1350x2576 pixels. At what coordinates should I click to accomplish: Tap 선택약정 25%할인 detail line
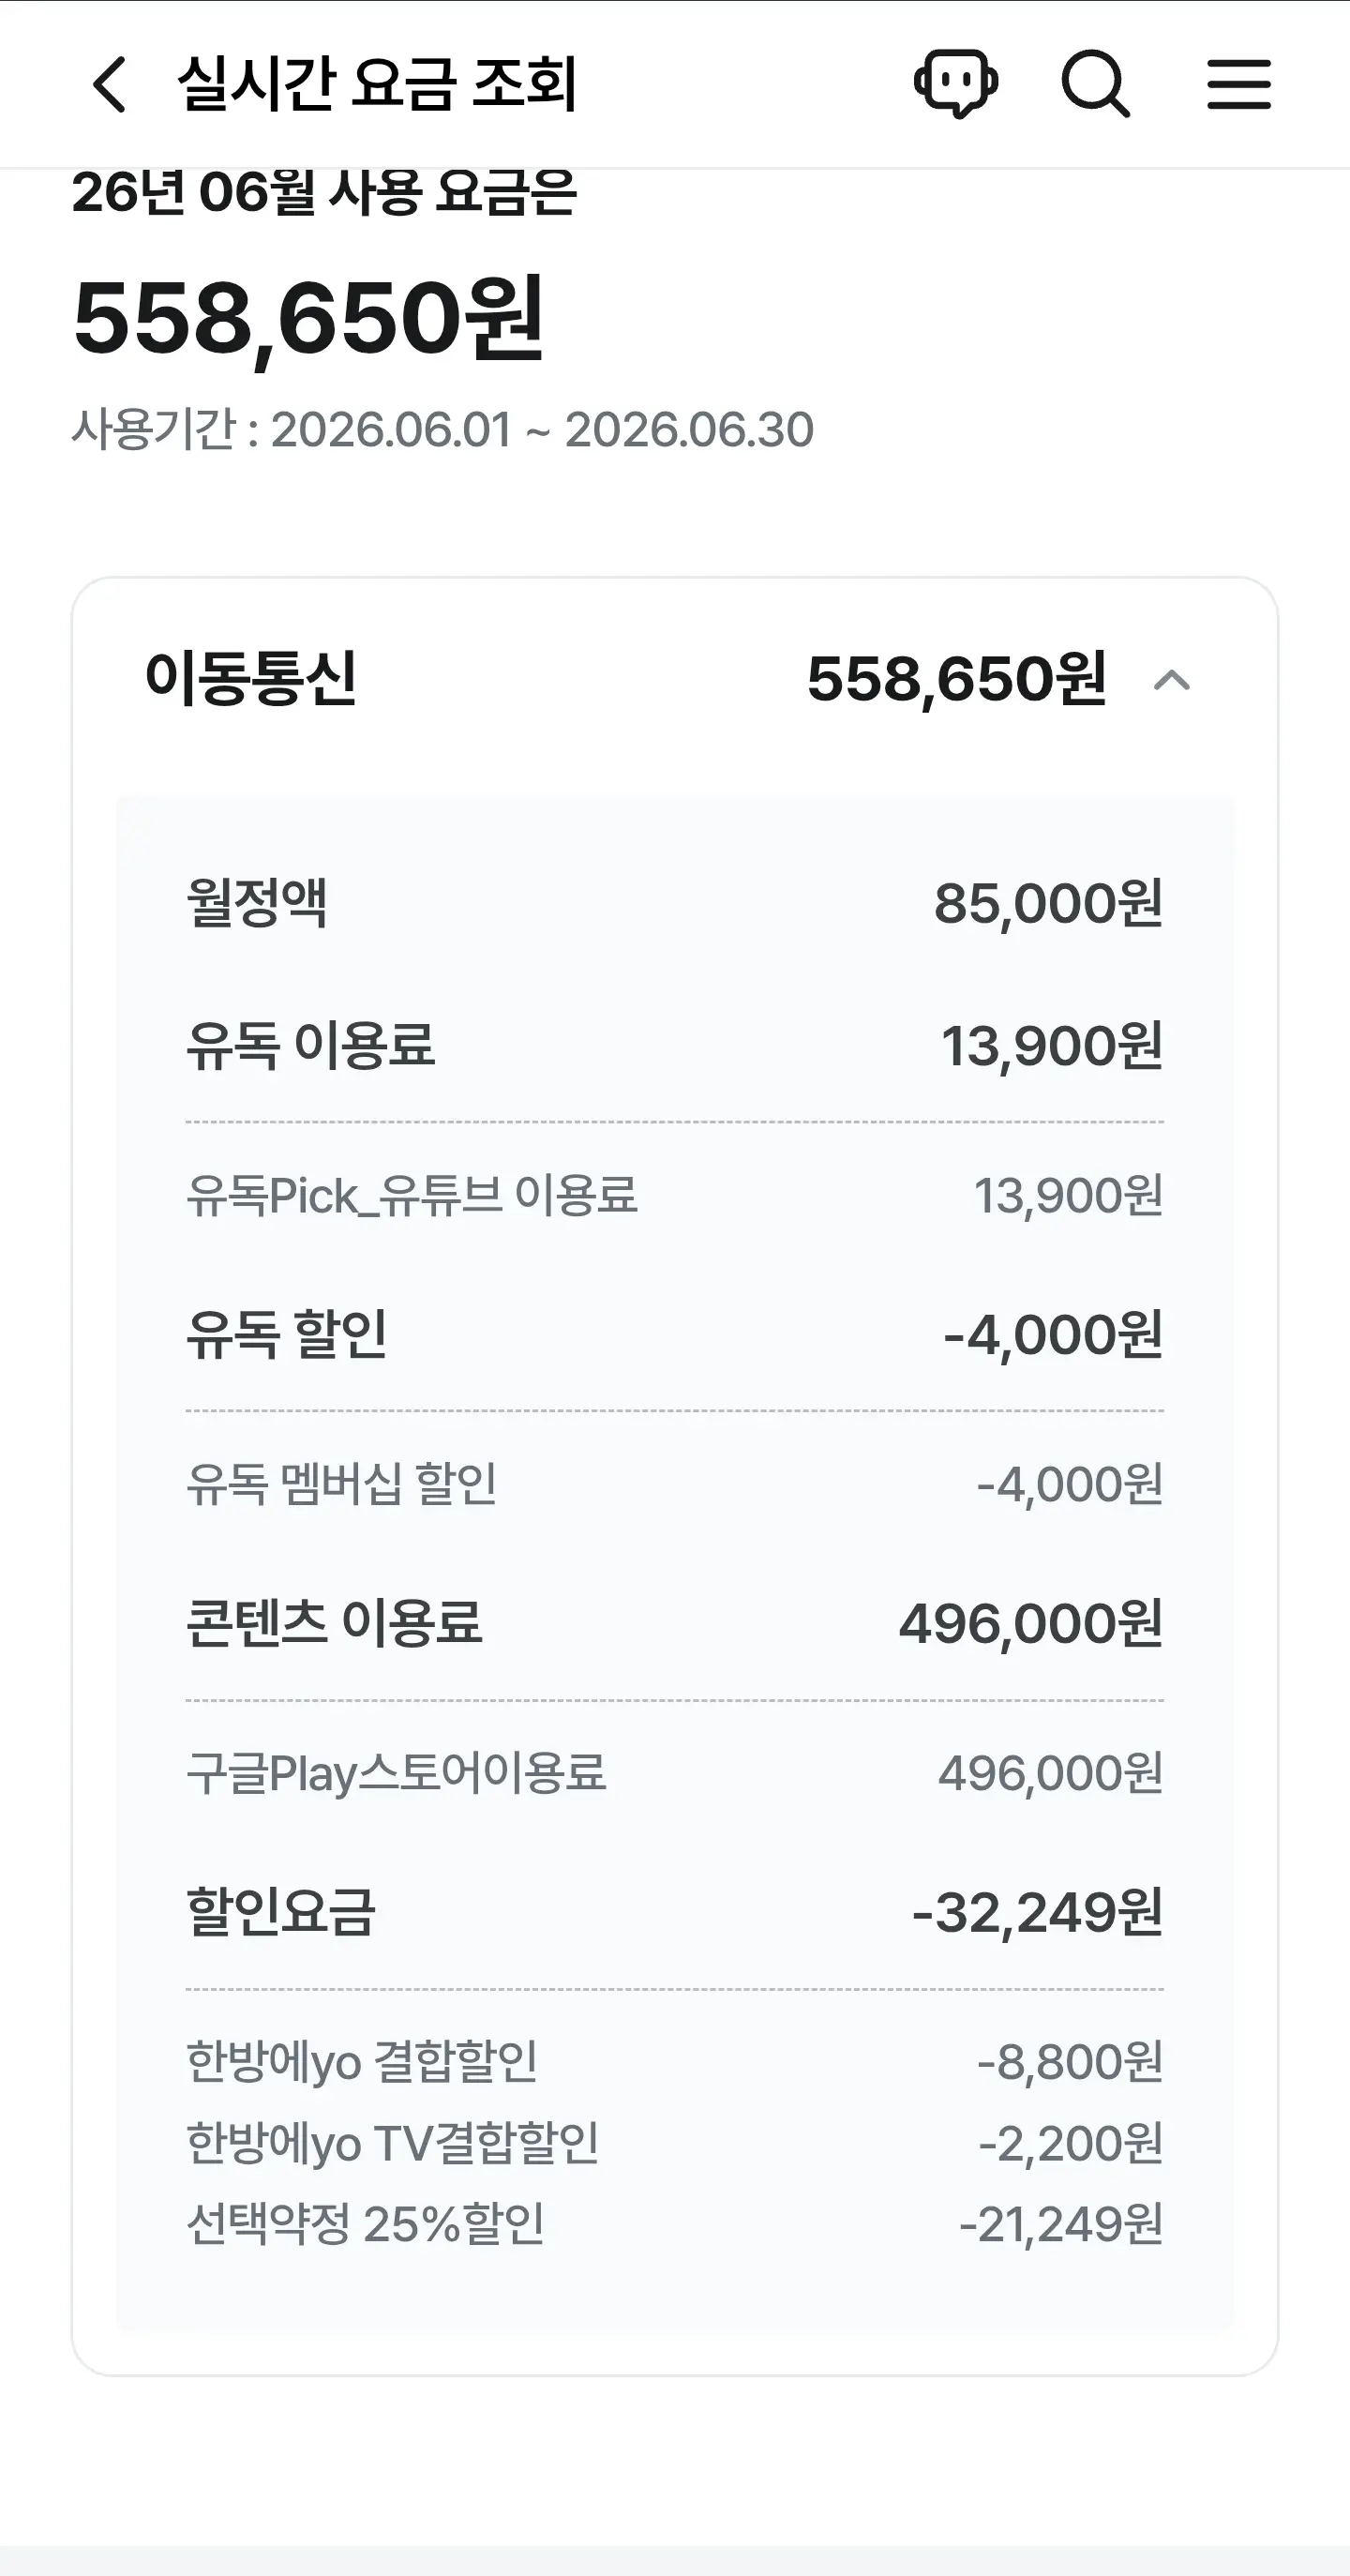pyautogui.click(x=675, y=2225)
